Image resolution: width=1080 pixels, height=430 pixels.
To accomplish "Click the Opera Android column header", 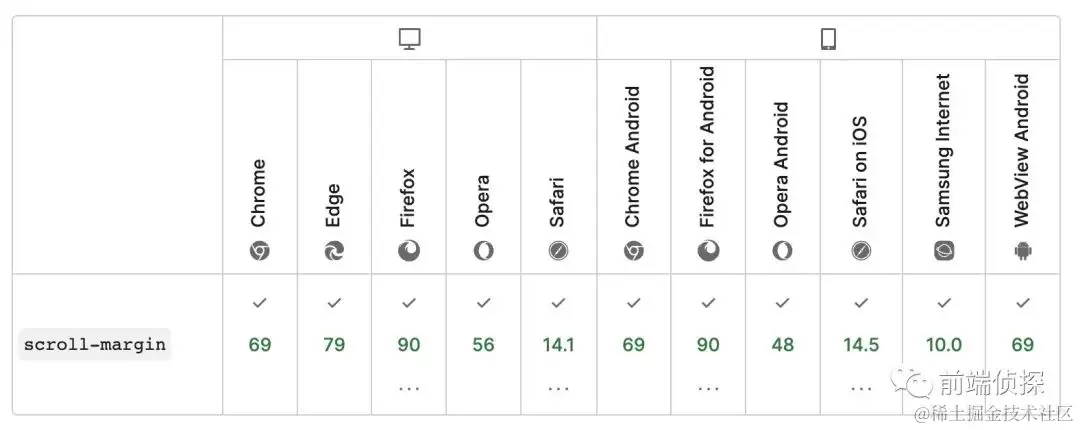I will pos(782,165).
